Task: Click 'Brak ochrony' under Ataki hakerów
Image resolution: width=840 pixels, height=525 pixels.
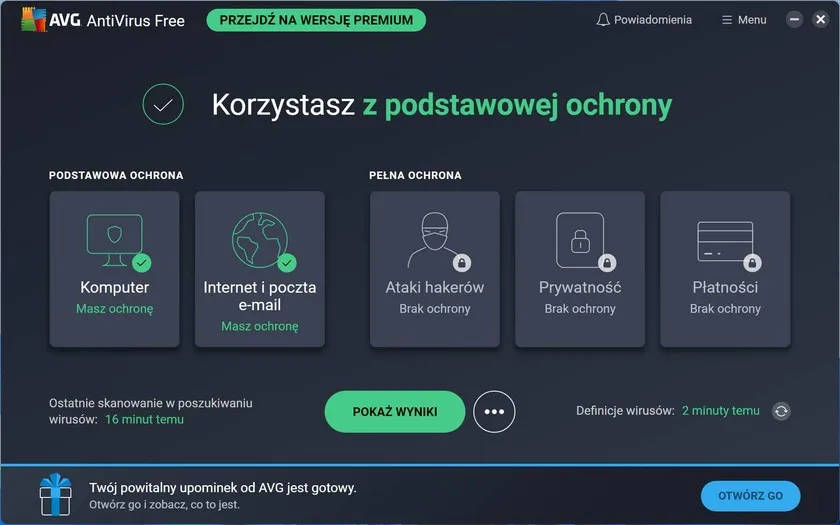Action: tap(435, 309)
